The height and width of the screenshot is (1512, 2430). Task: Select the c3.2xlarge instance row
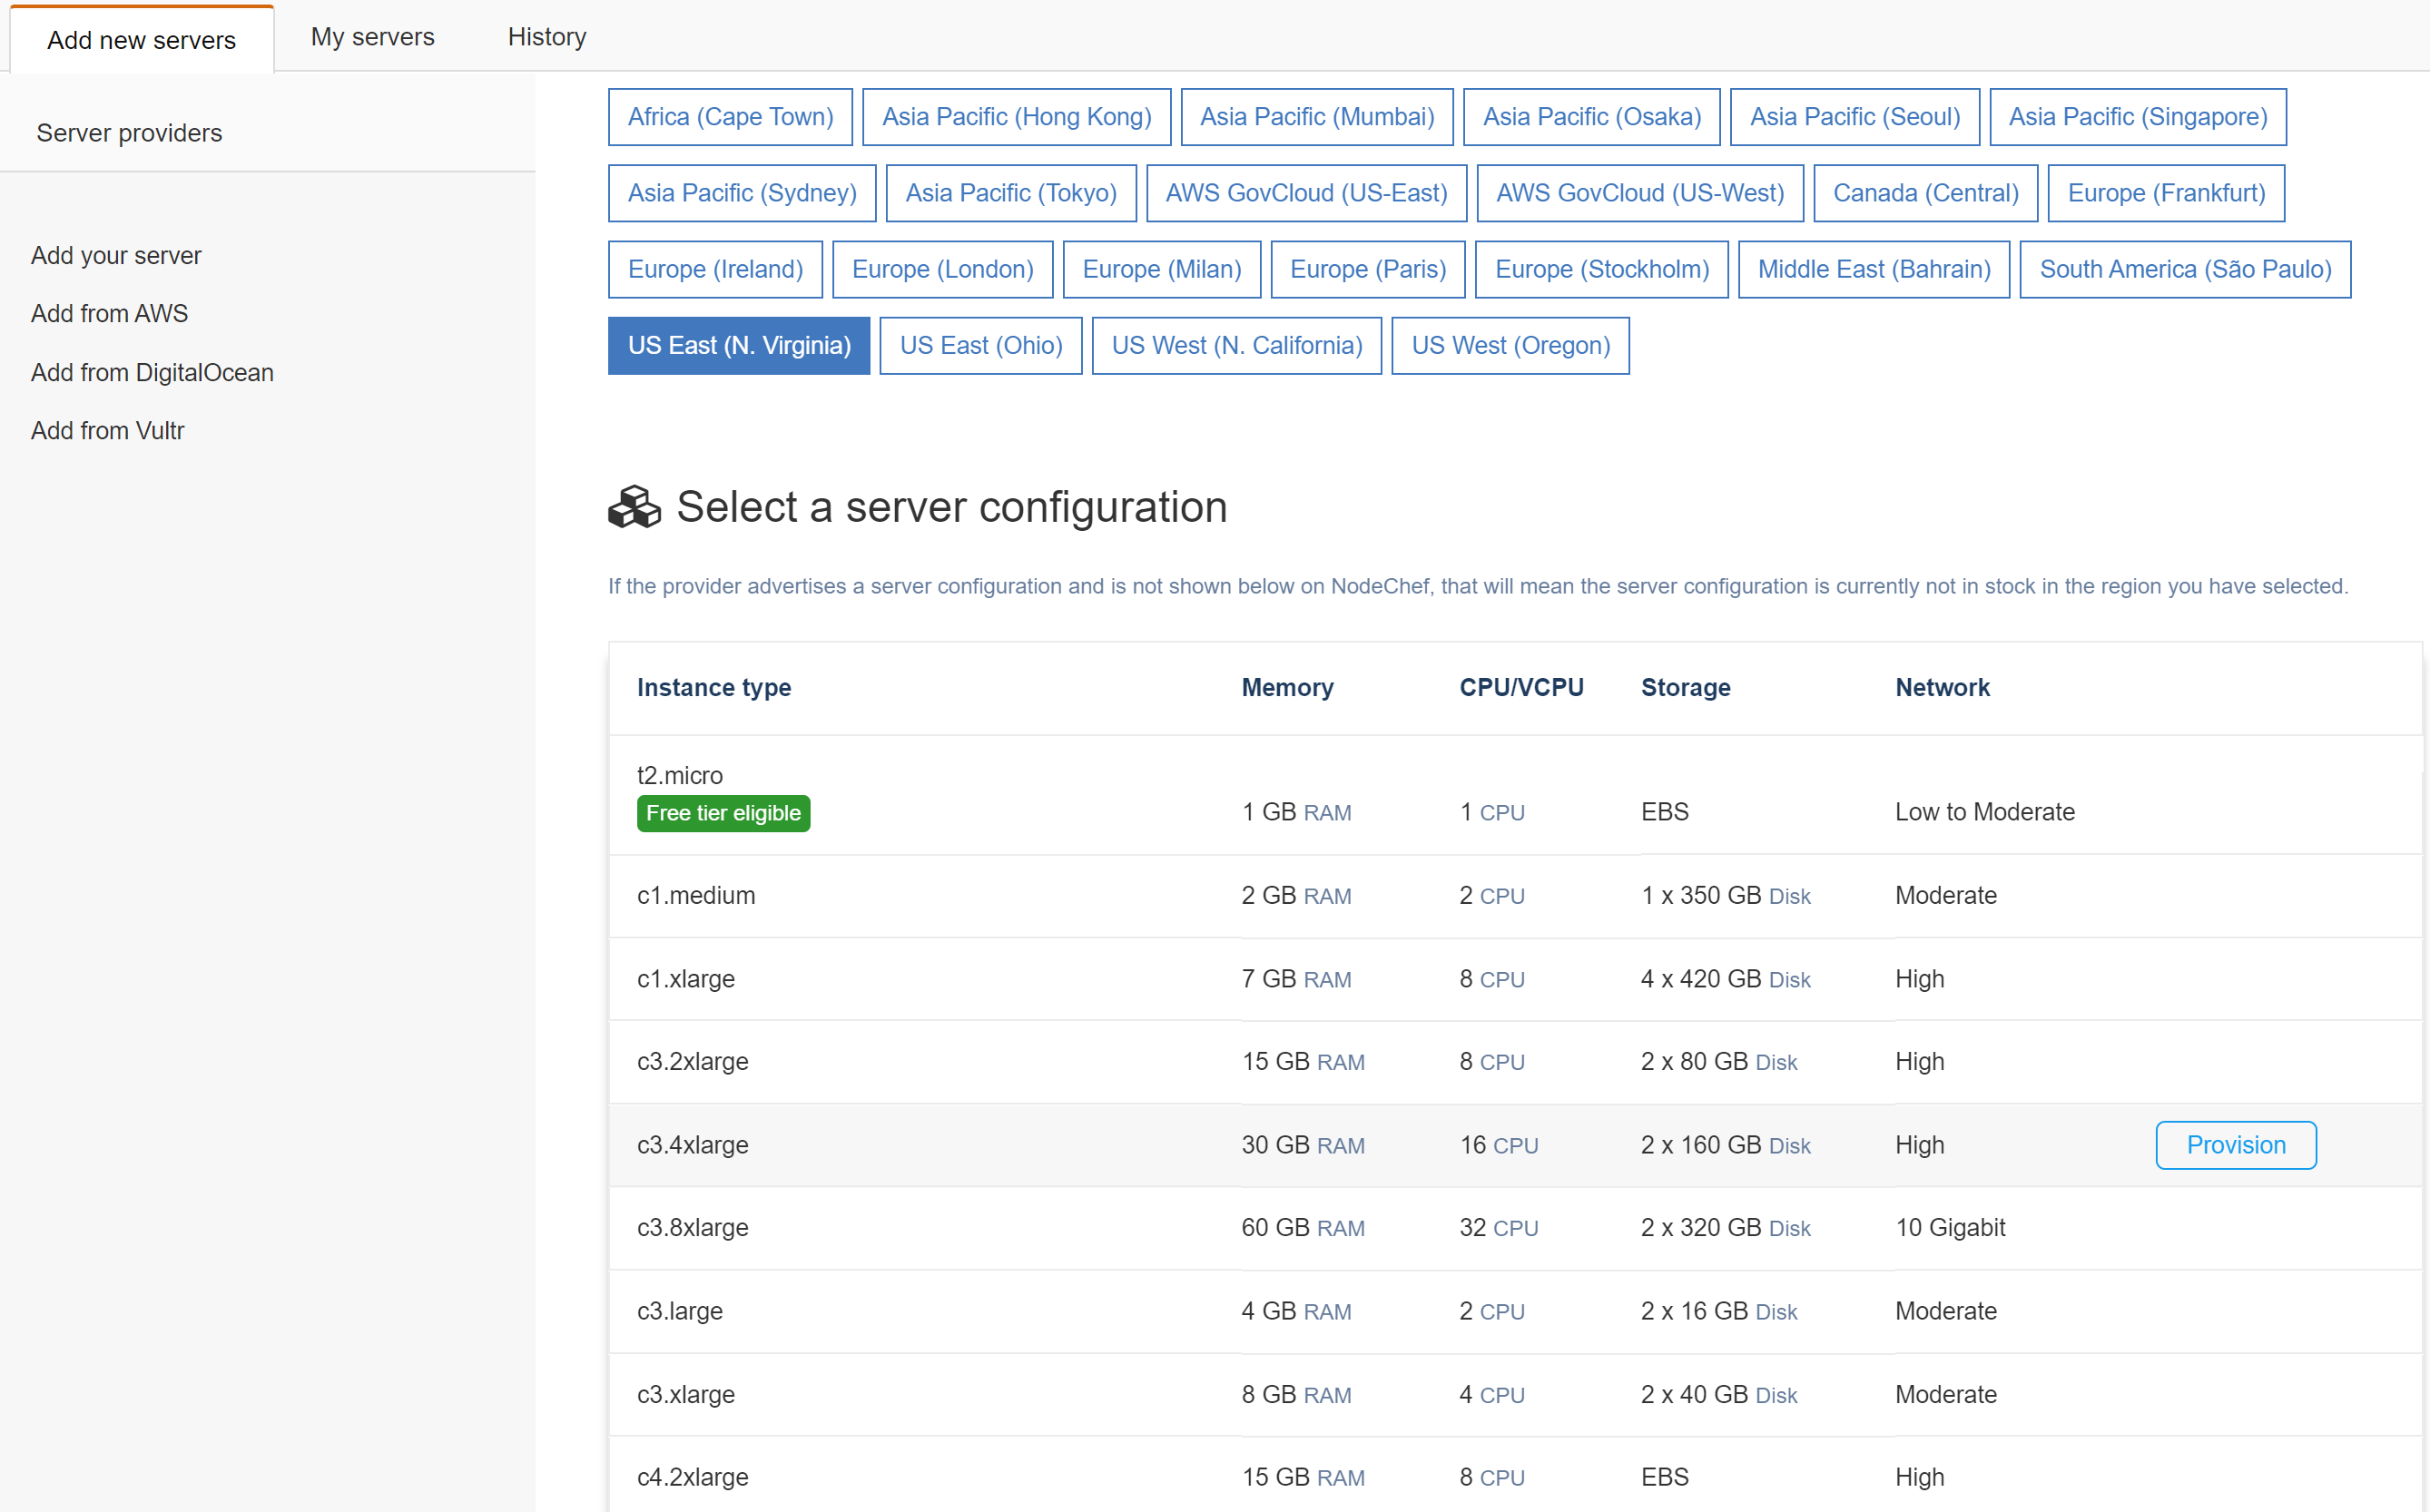(x=1514, y=1062)
